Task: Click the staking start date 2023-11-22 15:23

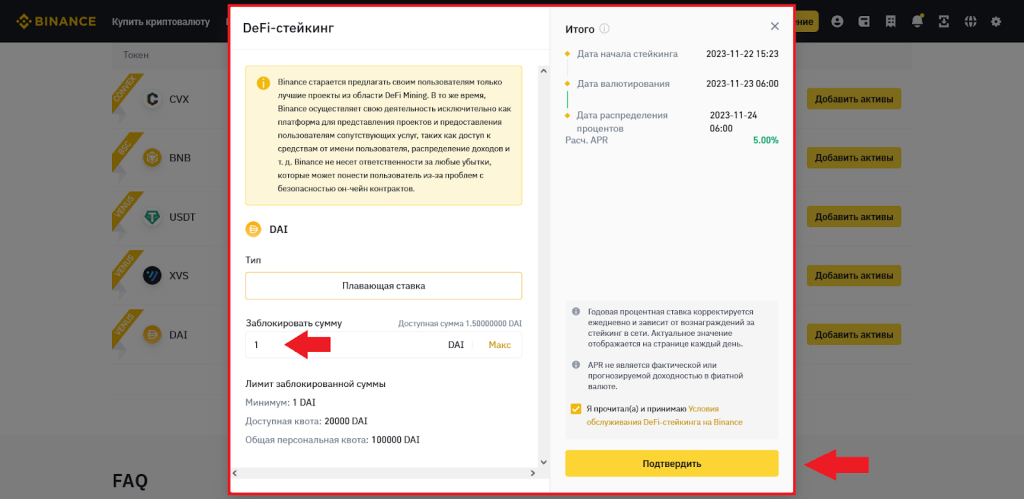Action: (x=742, y=54)
